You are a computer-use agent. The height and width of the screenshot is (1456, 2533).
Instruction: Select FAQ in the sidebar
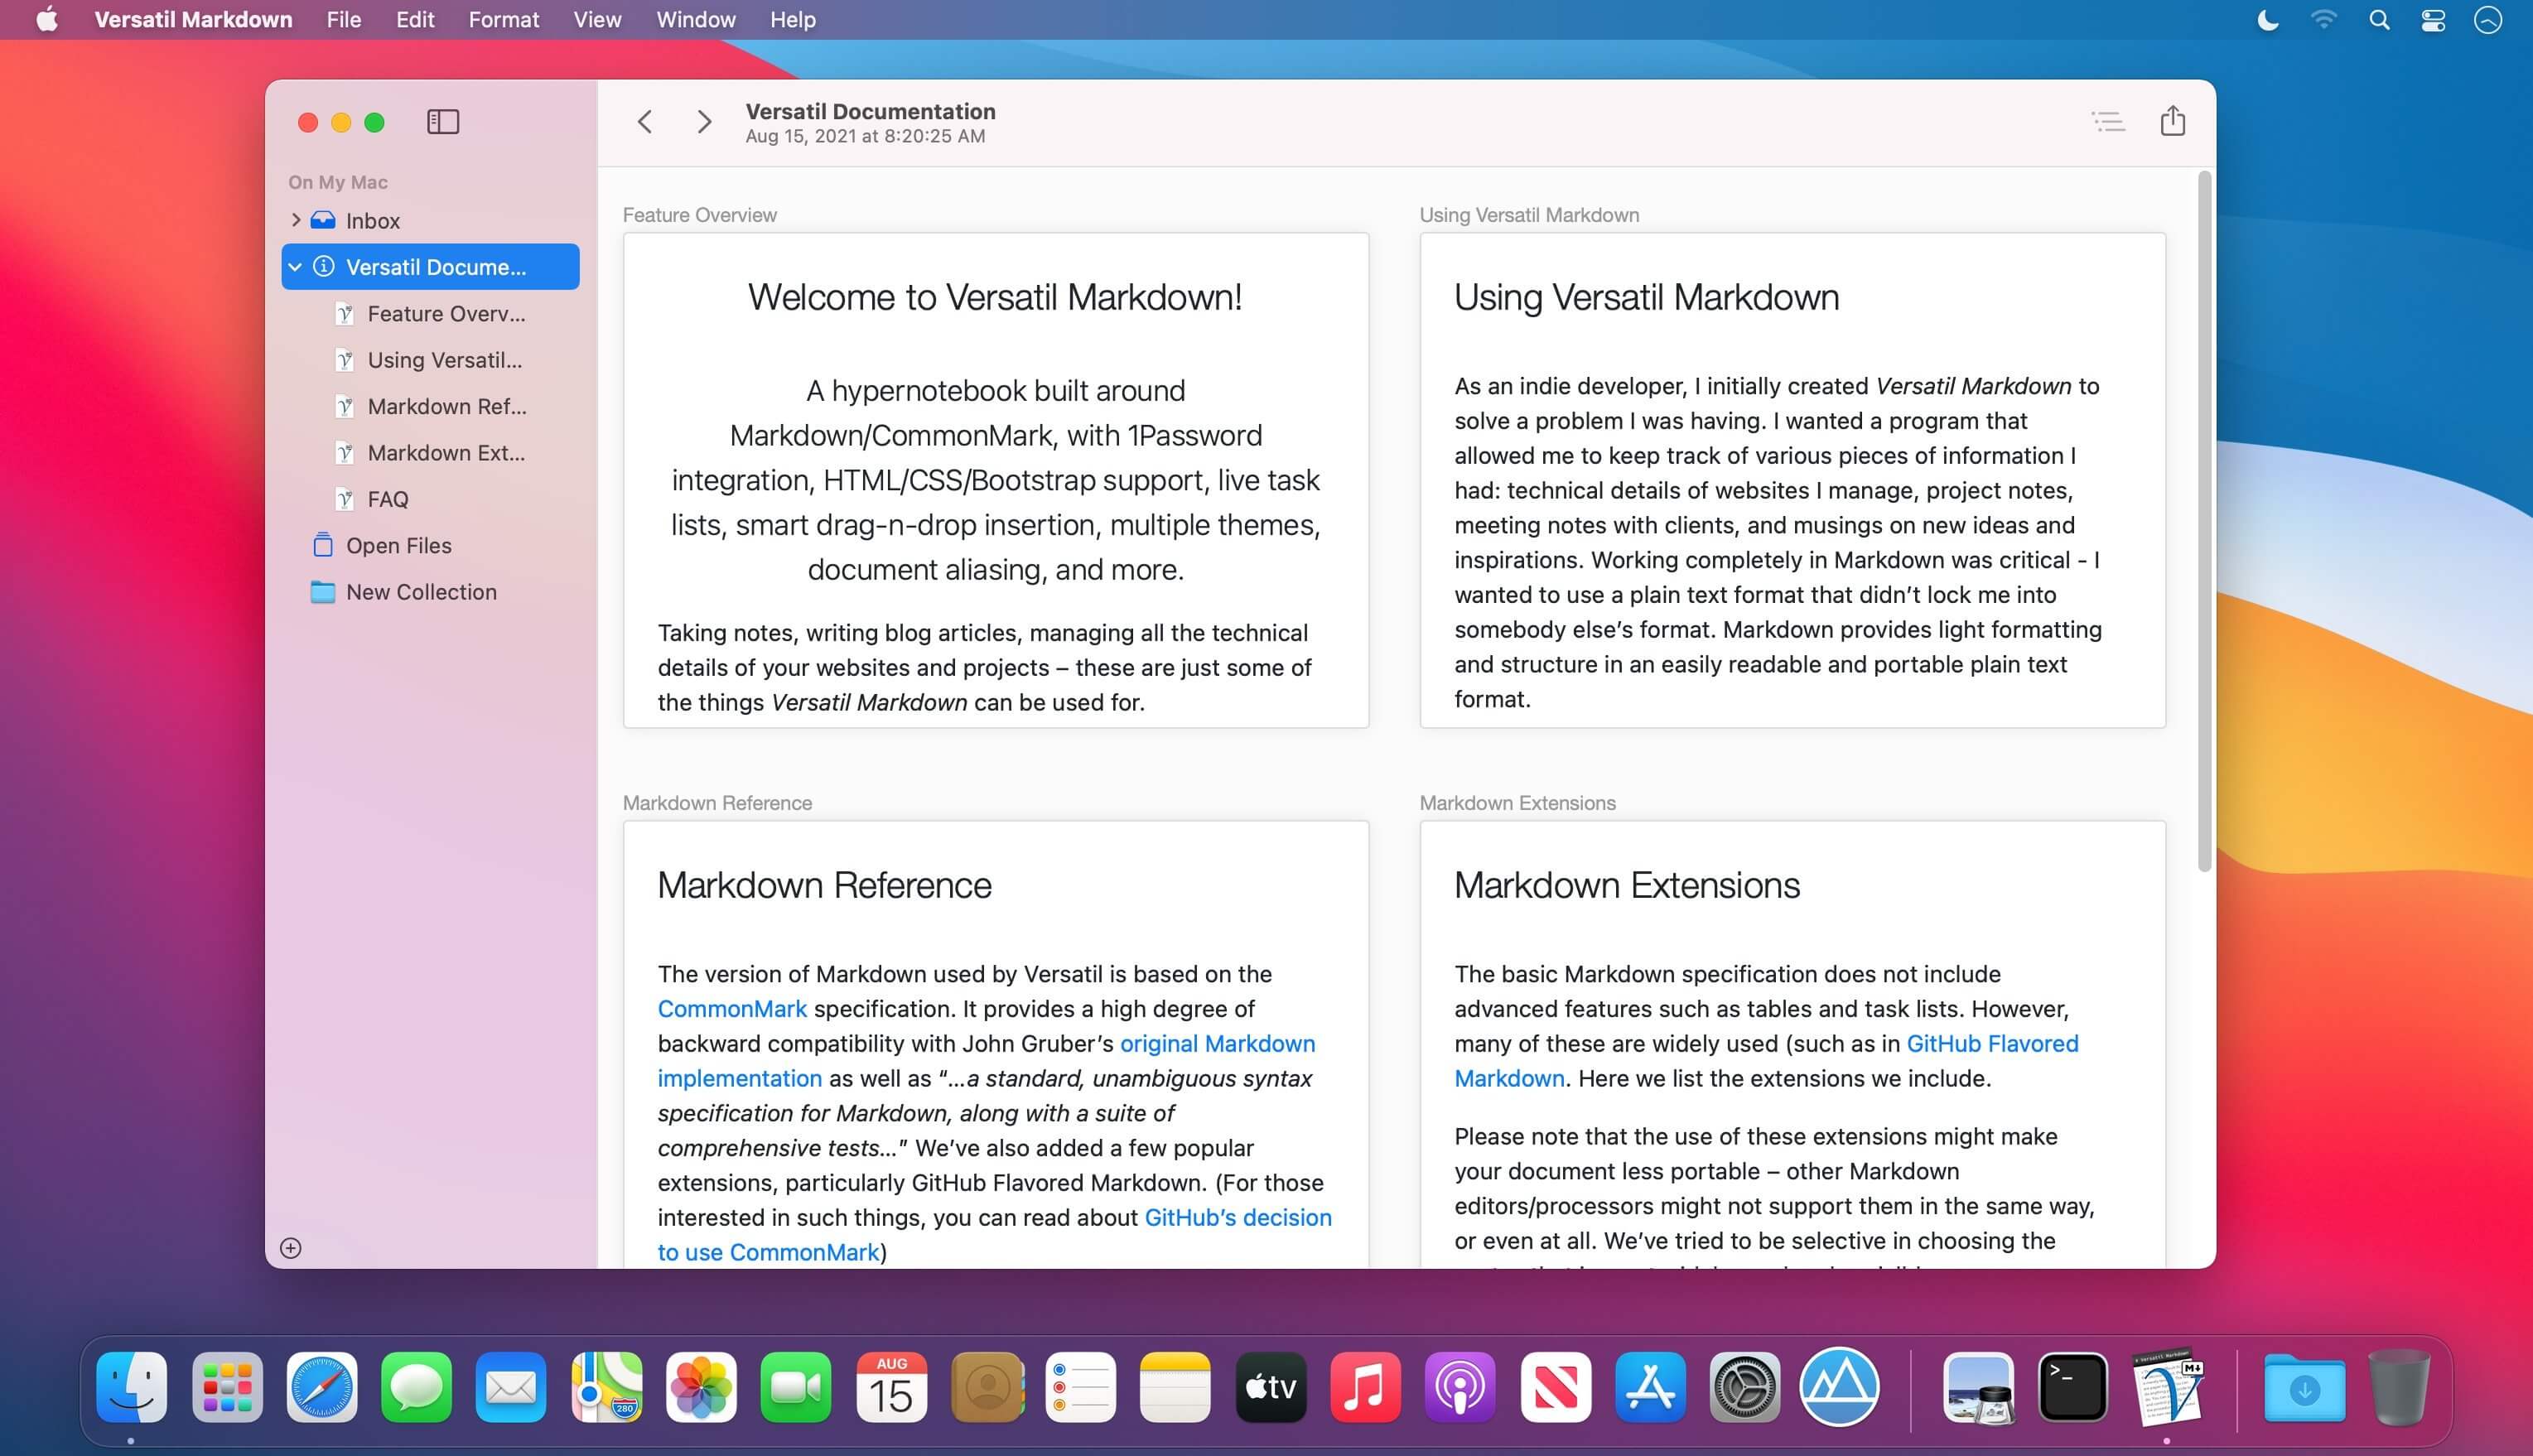pyautogui.click(x=431, y=499)
